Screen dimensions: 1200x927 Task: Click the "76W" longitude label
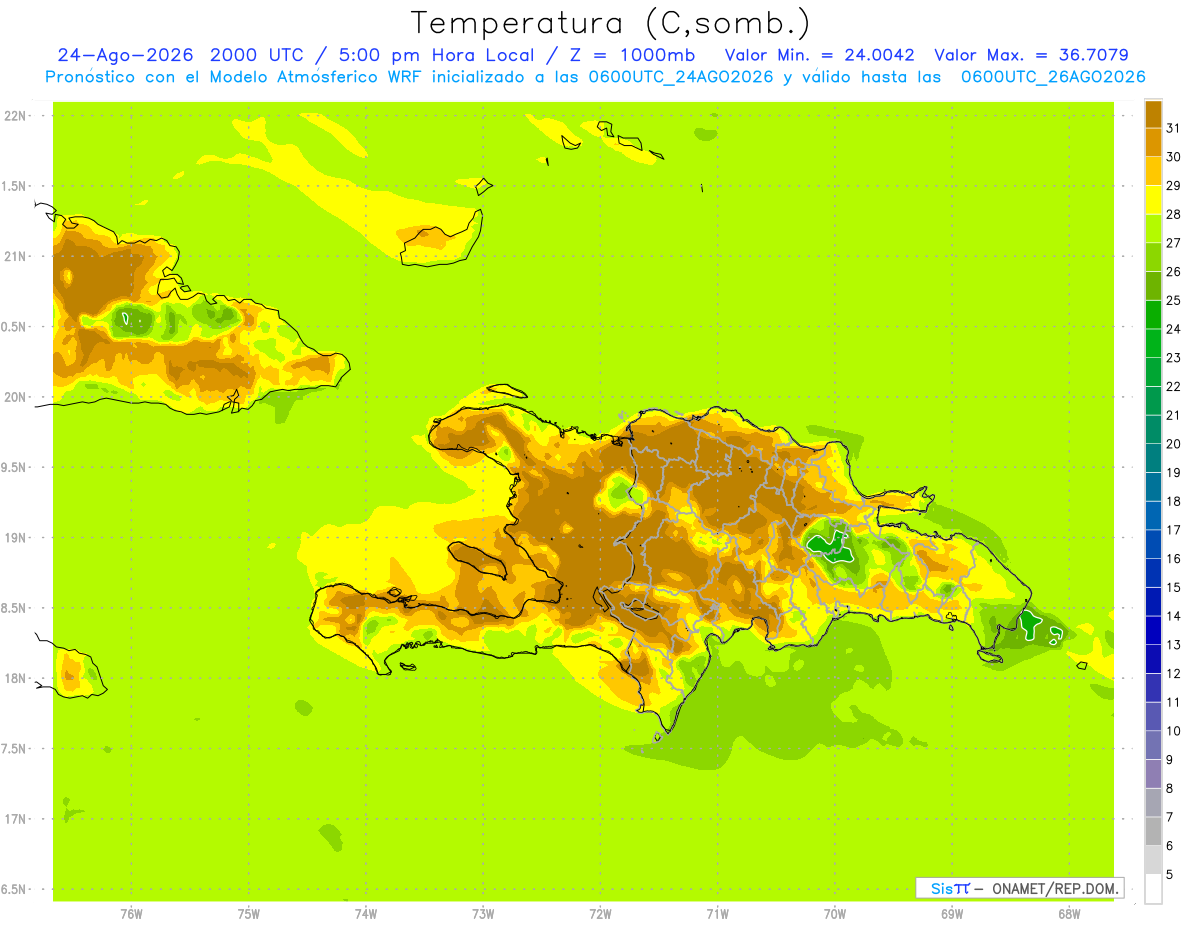point(131,913)
